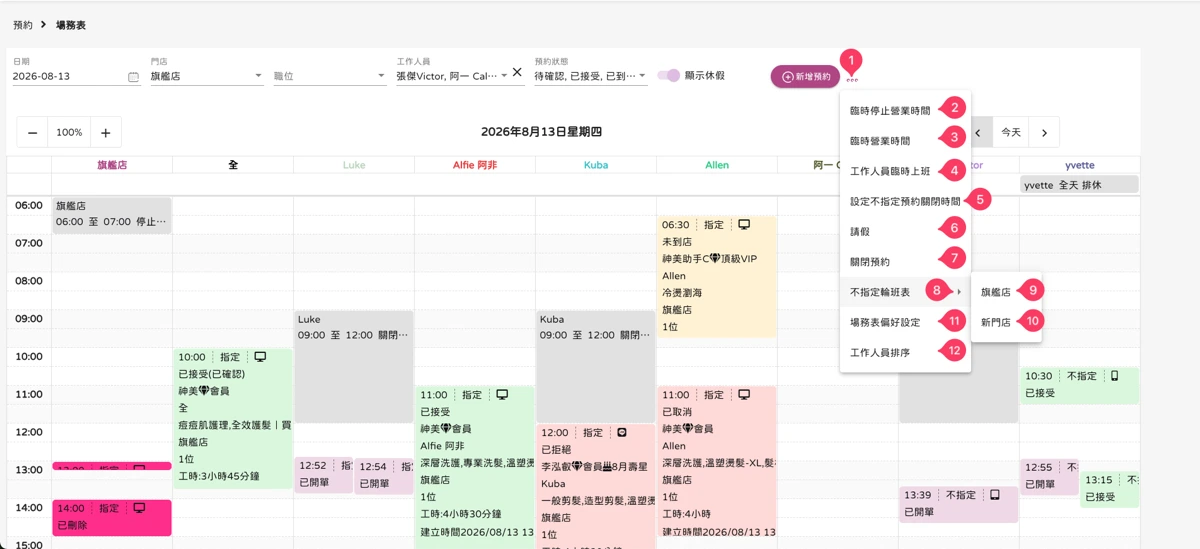Open the 職位 dropdown
The width and height of the screenshot is (1200, 549).
[x=330, y=76]
